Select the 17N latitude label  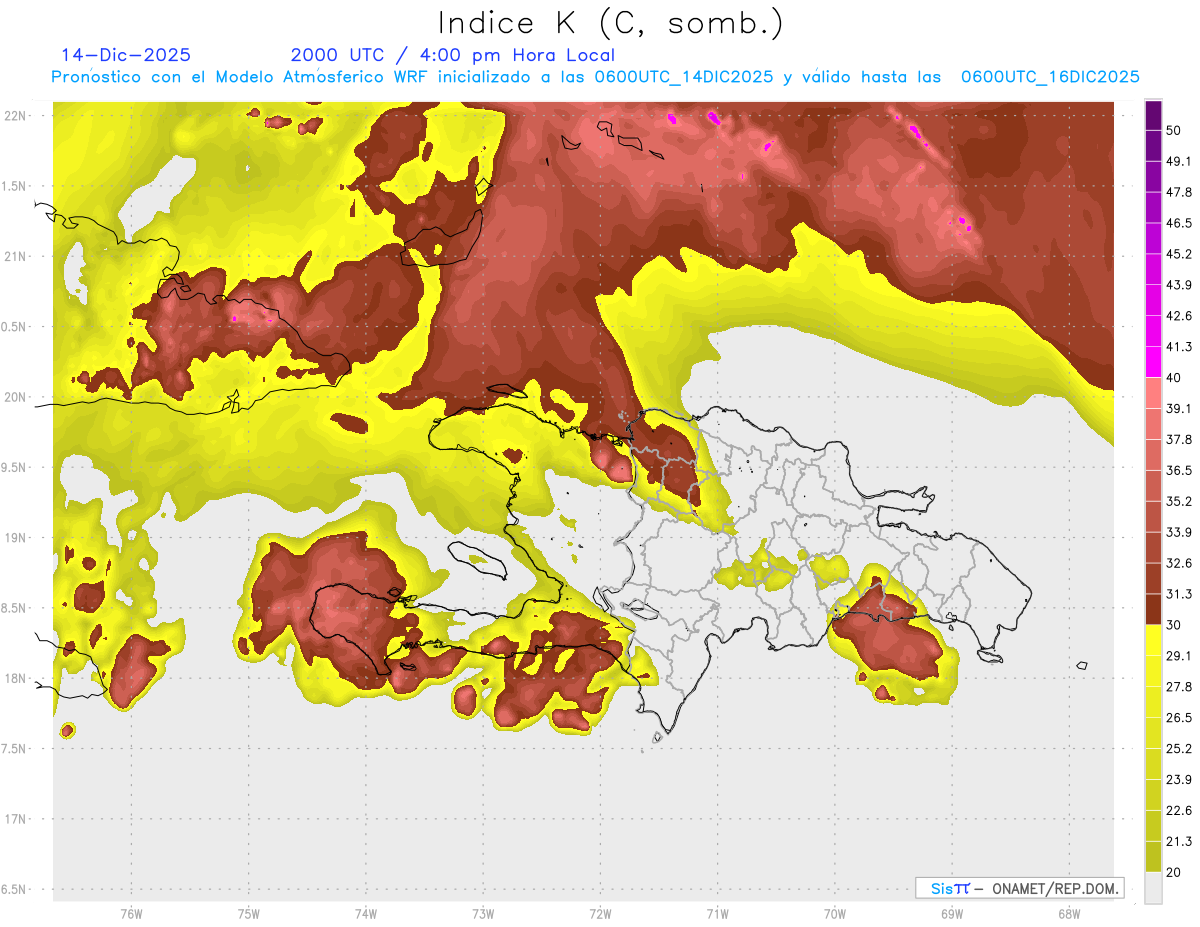[x=17, y=819]
